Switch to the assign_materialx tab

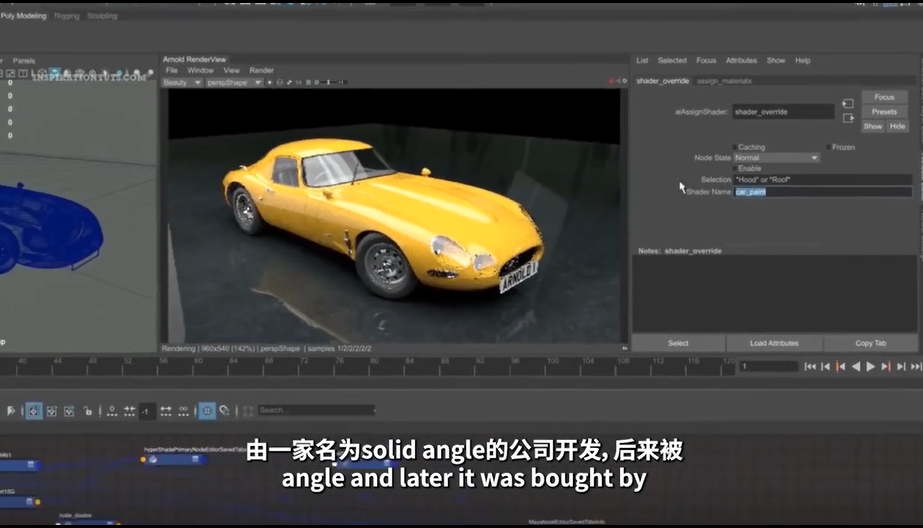coord(724,81)
